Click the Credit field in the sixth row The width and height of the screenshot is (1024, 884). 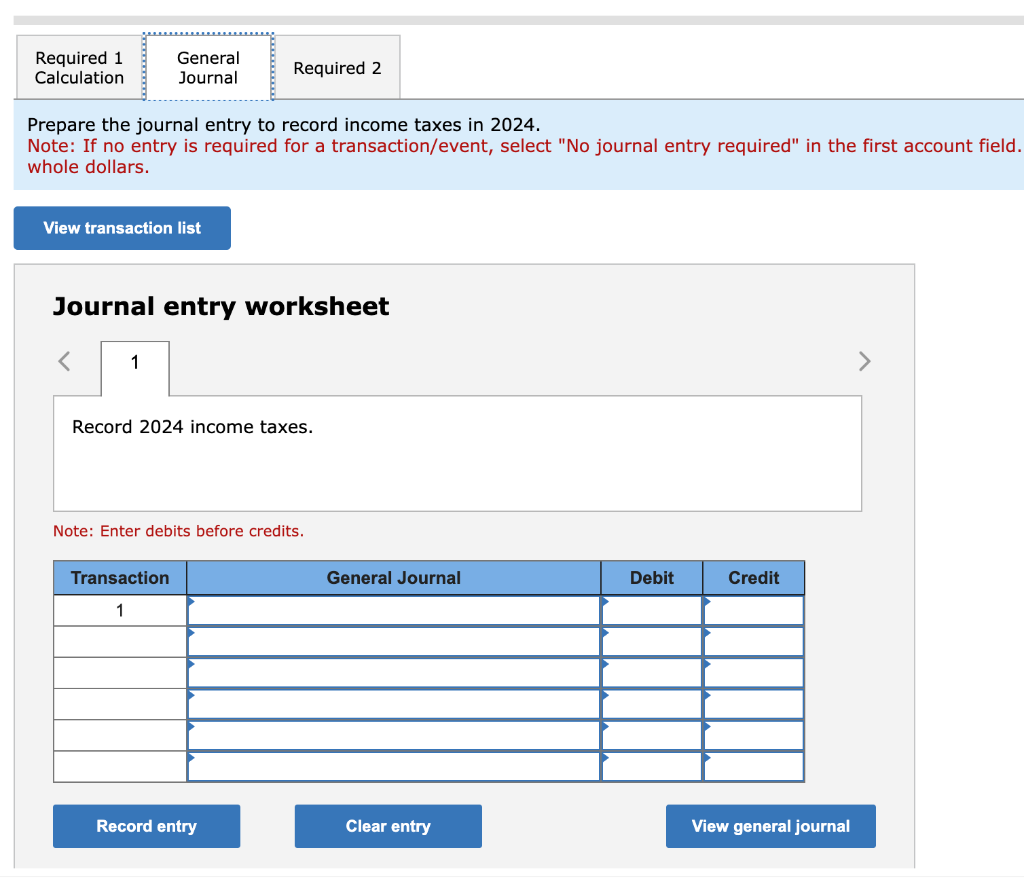[754, 766]
